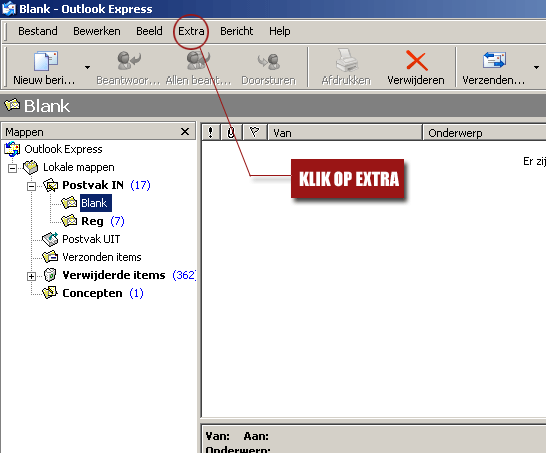Open the Bestand menu

38,31
